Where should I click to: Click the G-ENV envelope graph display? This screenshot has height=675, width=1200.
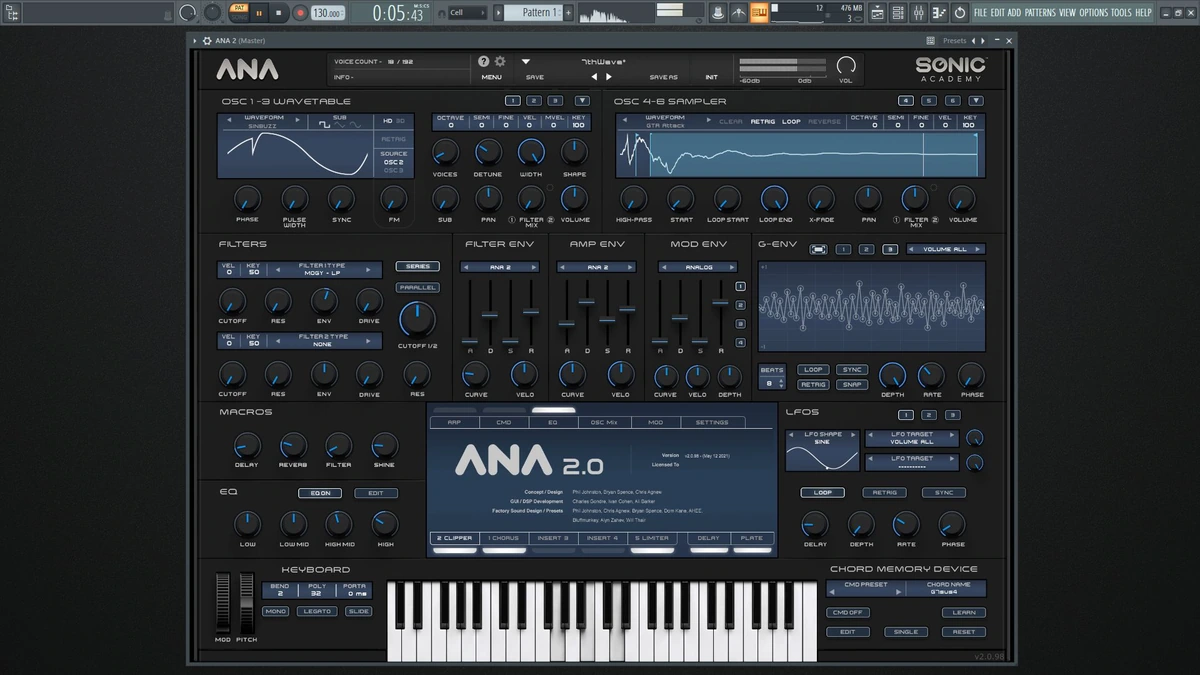[x=872, y=307]
